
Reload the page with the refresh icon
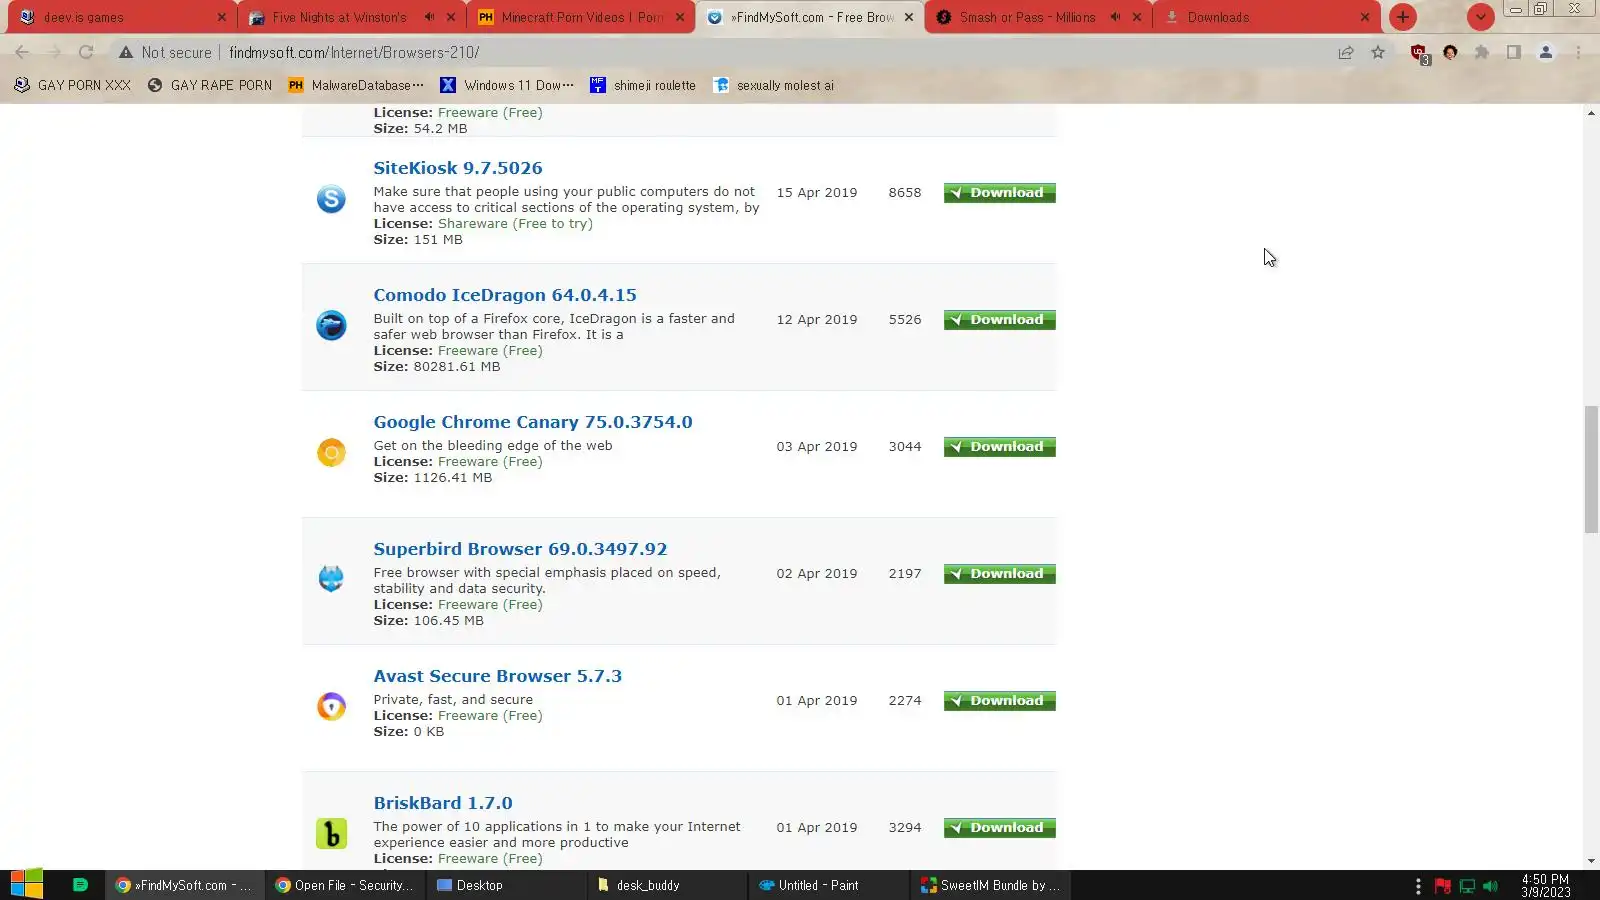point(86,52)
